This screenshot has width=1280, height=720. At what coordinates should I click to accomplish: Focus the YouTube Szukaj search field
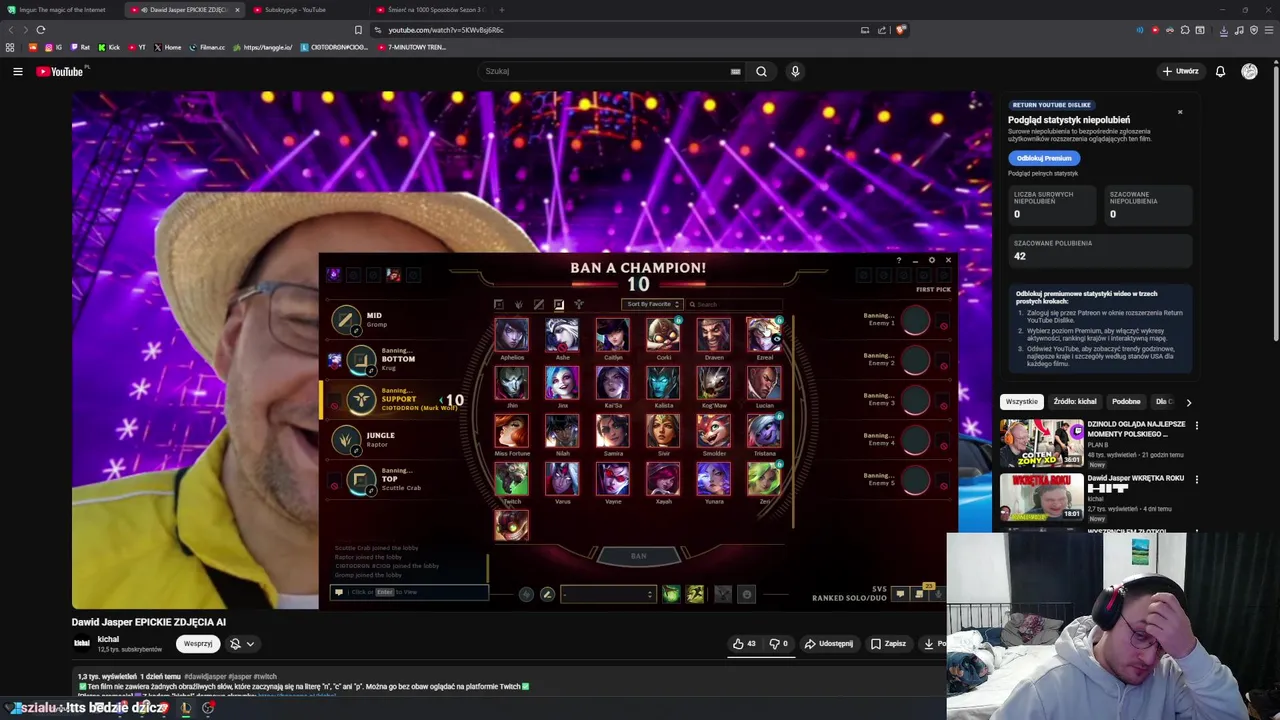point(605,71)
